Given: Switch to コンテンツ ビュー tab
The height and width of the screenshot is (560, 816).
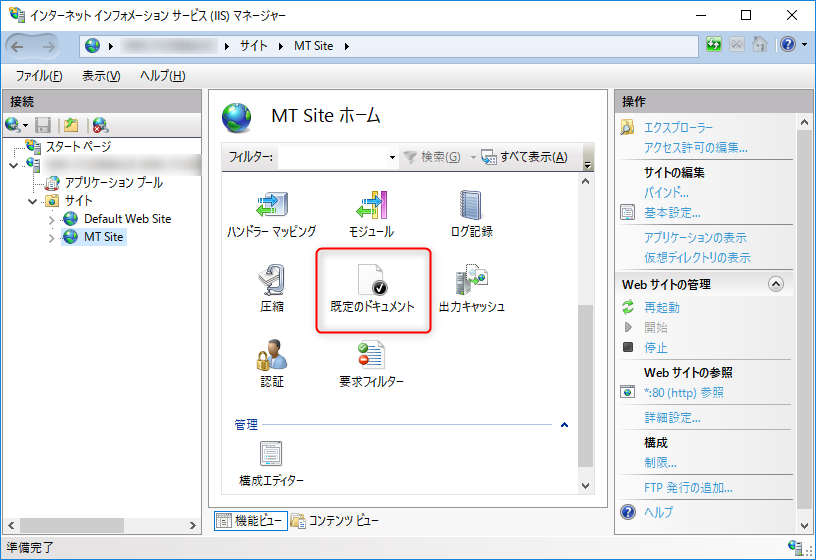Looking at the screenshot, I should (x=335, y=521).
